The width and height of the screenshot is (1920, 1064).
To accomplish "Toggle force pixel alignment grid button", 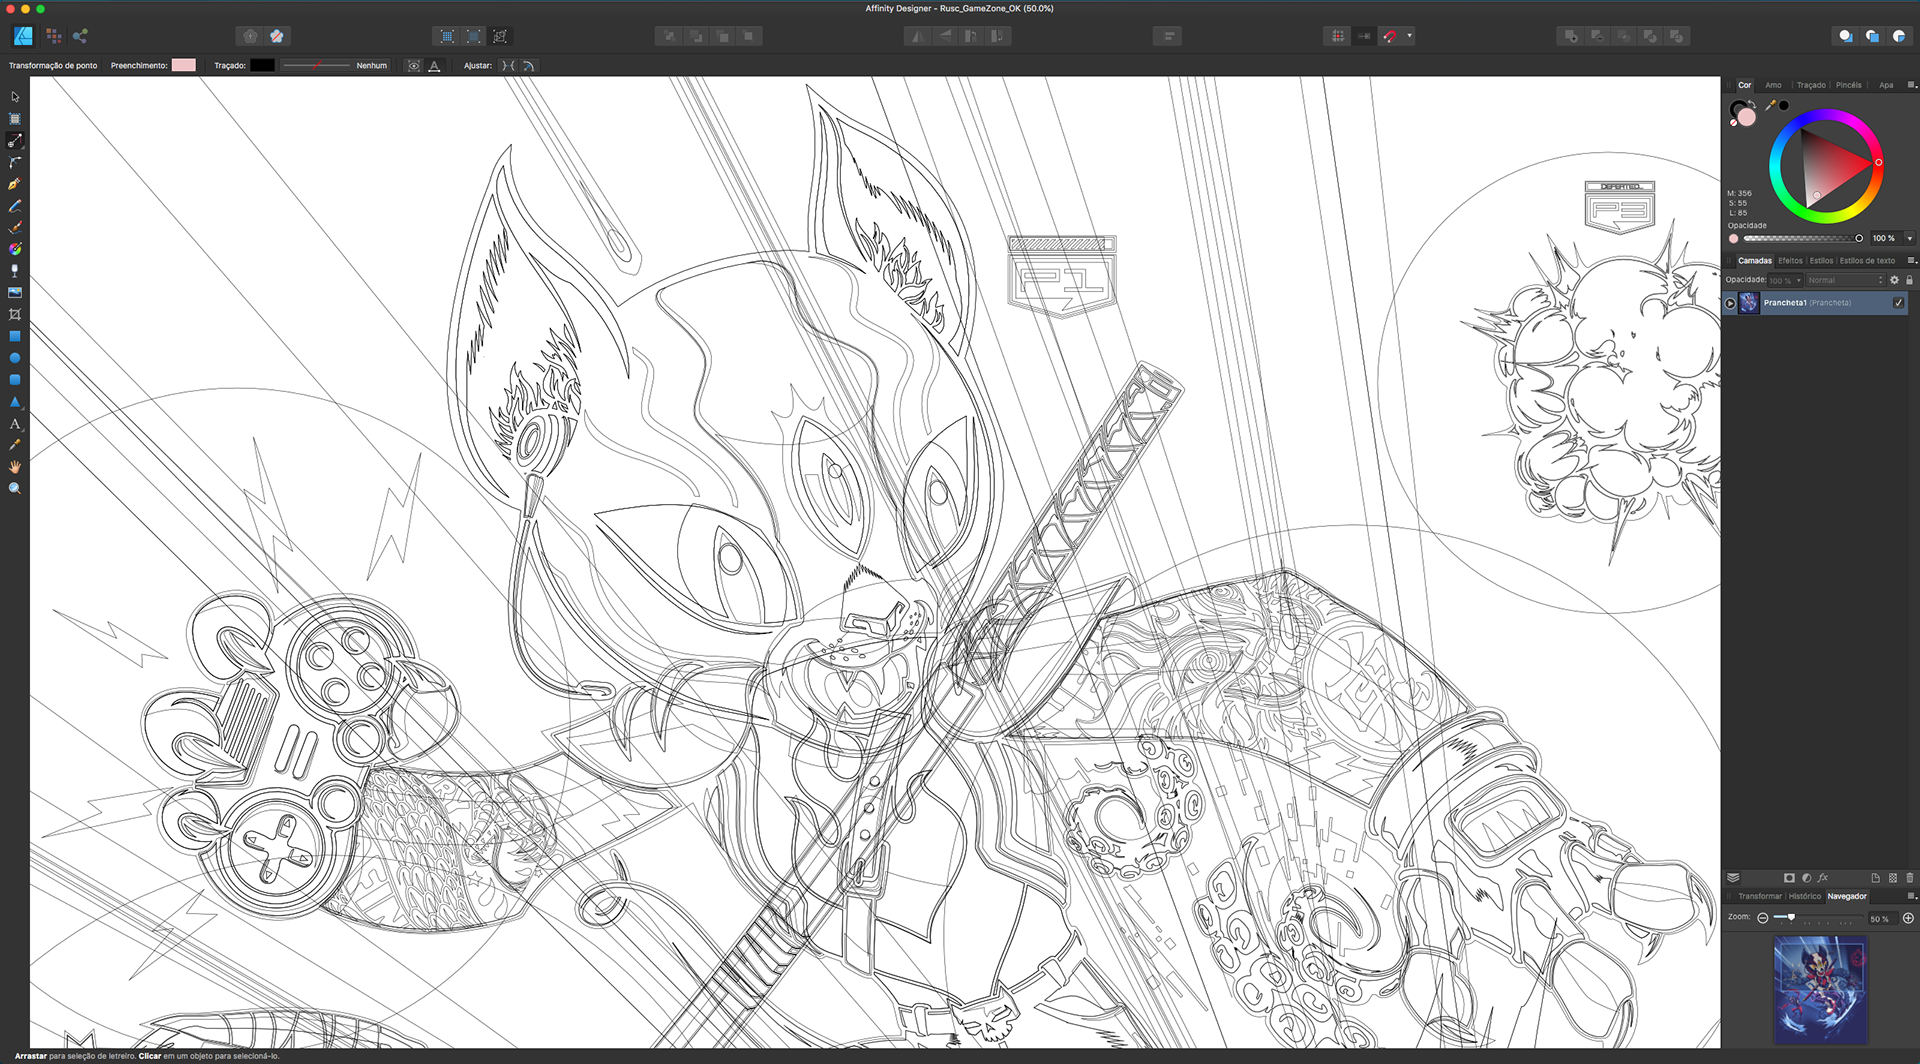I will coord(1338,36).
